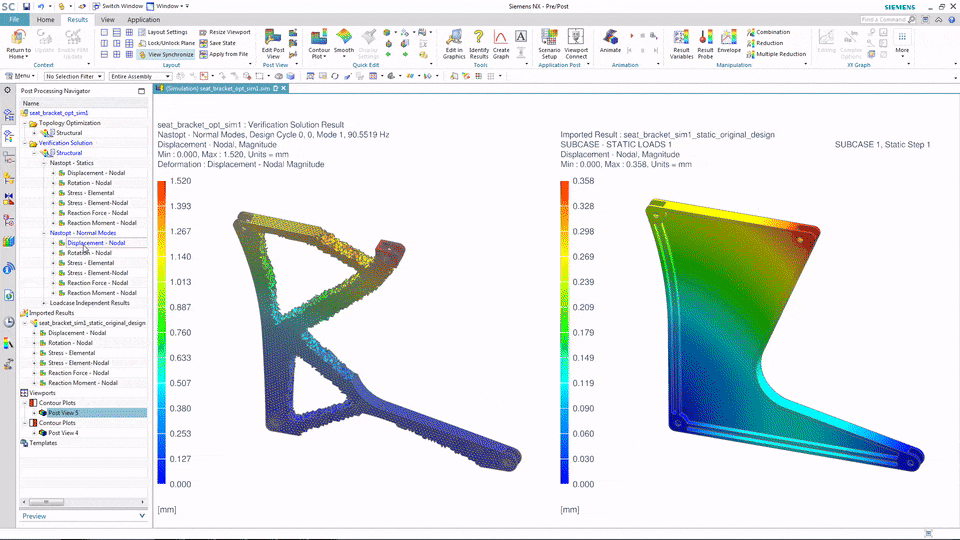Close the seat_bracket_opt_sim1.sim tab
This screenshot has width=960, height=540.
coord(283,88)
